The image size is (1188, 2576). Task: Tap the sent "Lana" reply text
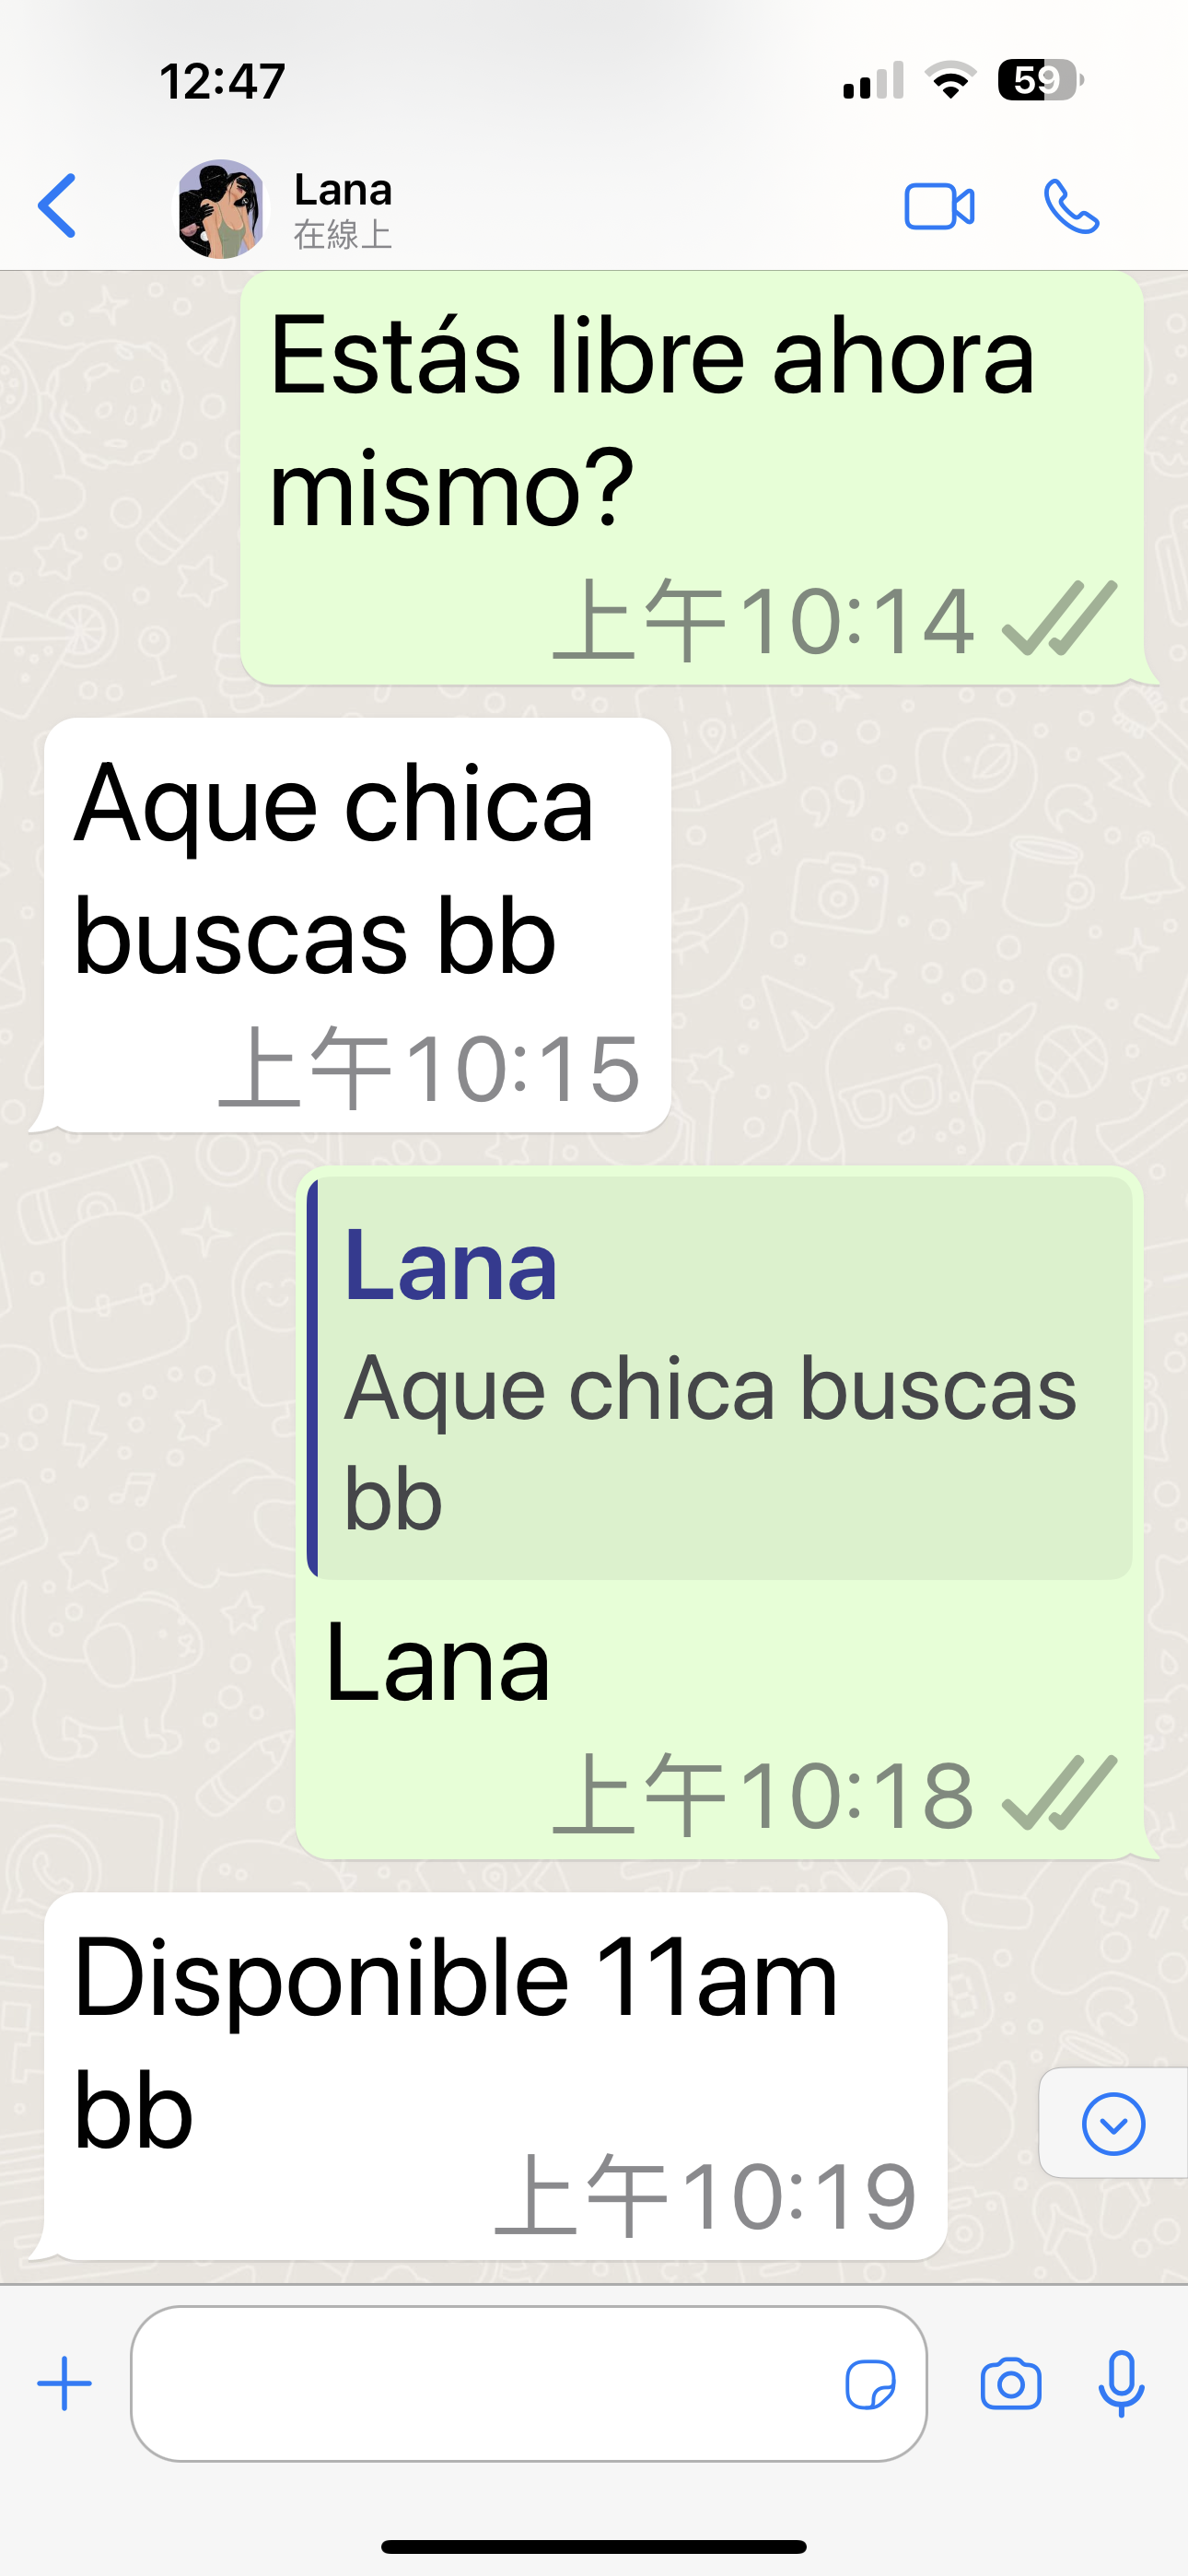(x=438, y=1664)
